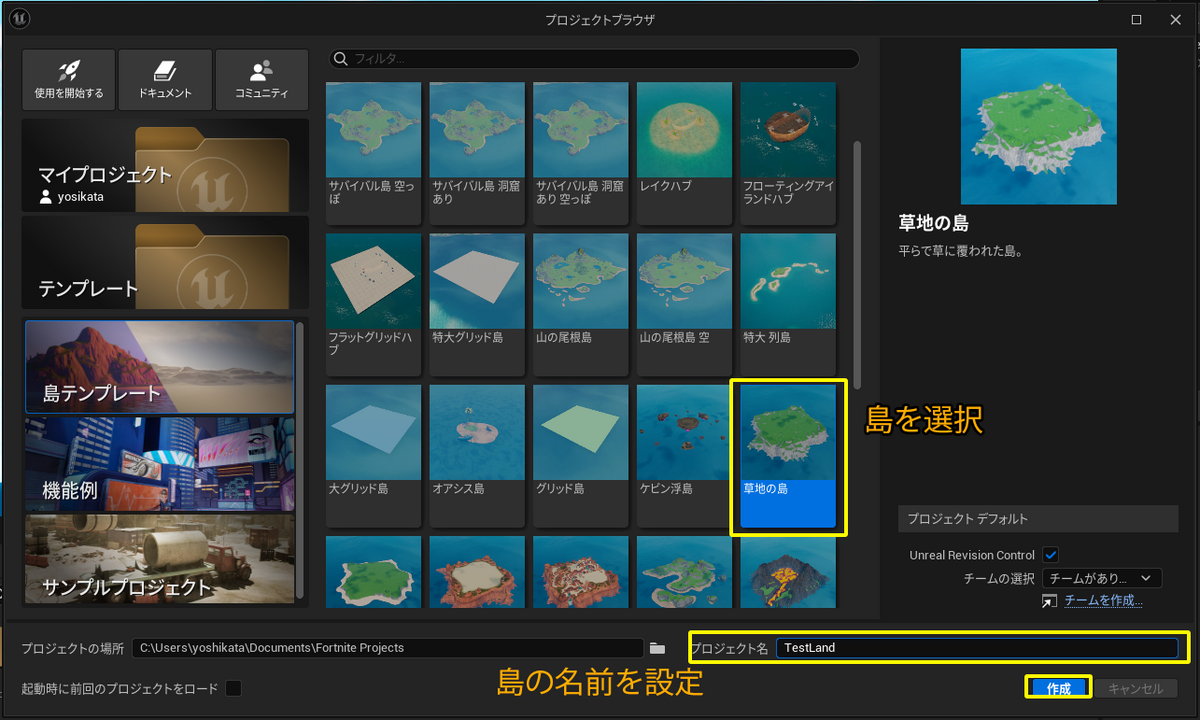The height and width of the screenshot is (720, 1200).
Task: Select サバイバル島 洞窟あり template
Action: coord(478,152)
